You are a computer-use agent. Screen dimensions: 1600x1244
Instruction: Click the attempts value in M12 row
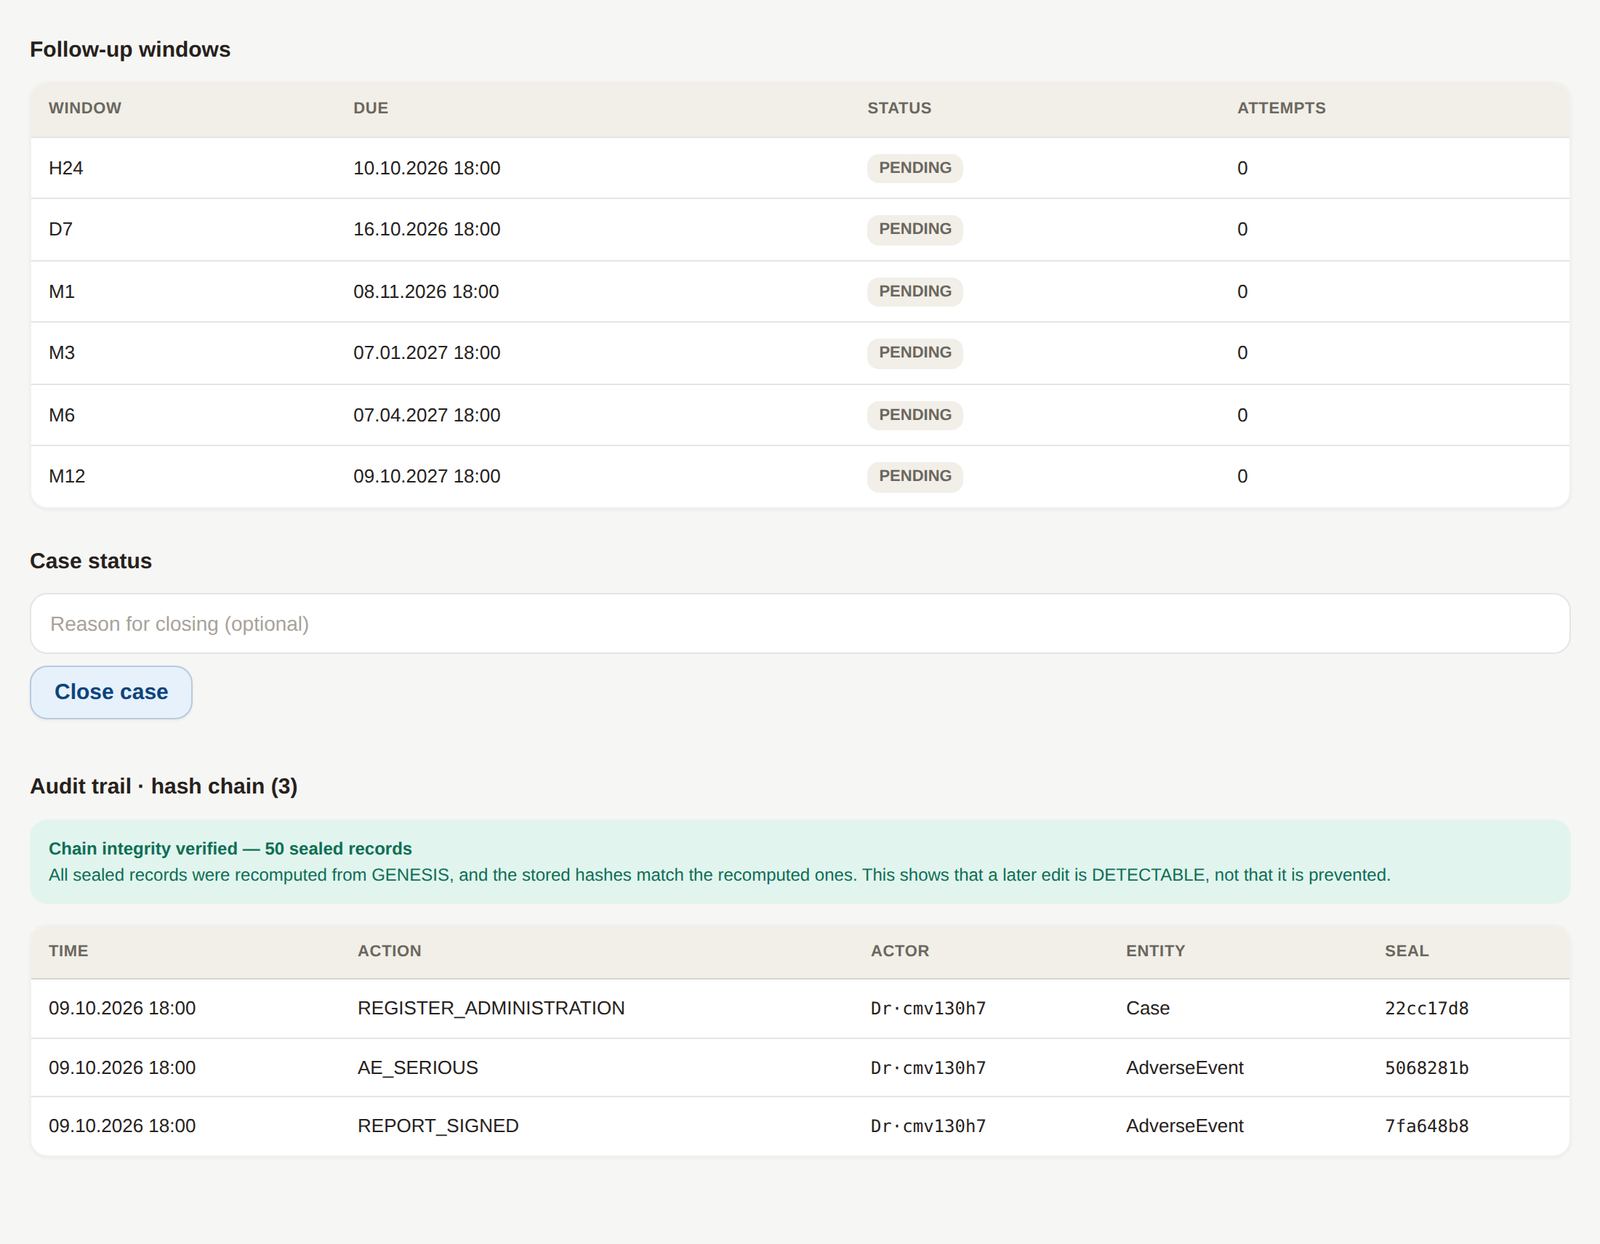tap(1242, 476)
